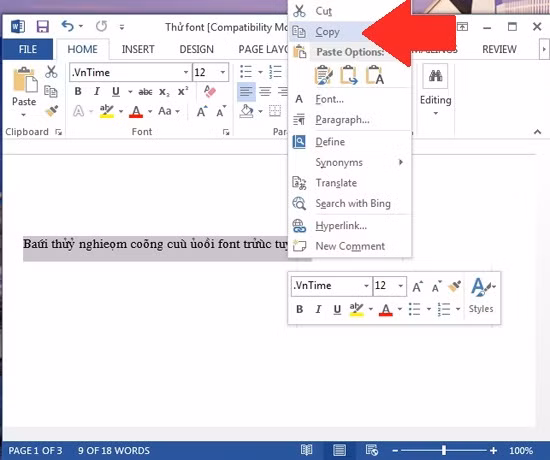The width and height of the screenshot is (550, 460).
Task: Click the ribbon Copy icon
Action: click(51, 92)
